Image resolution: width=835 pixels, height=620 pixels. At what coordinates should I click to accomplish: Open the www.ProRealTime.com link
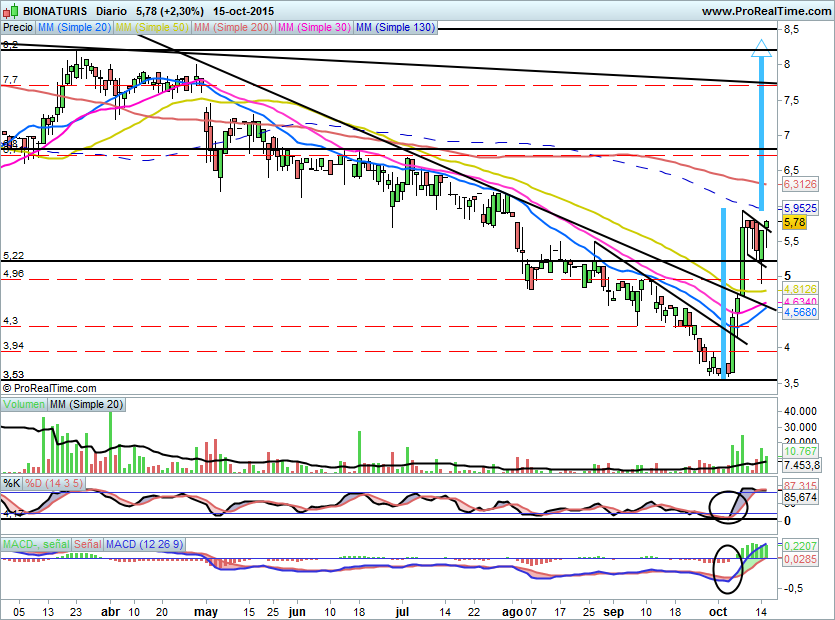pyautogui.click(x=766, y=11)
